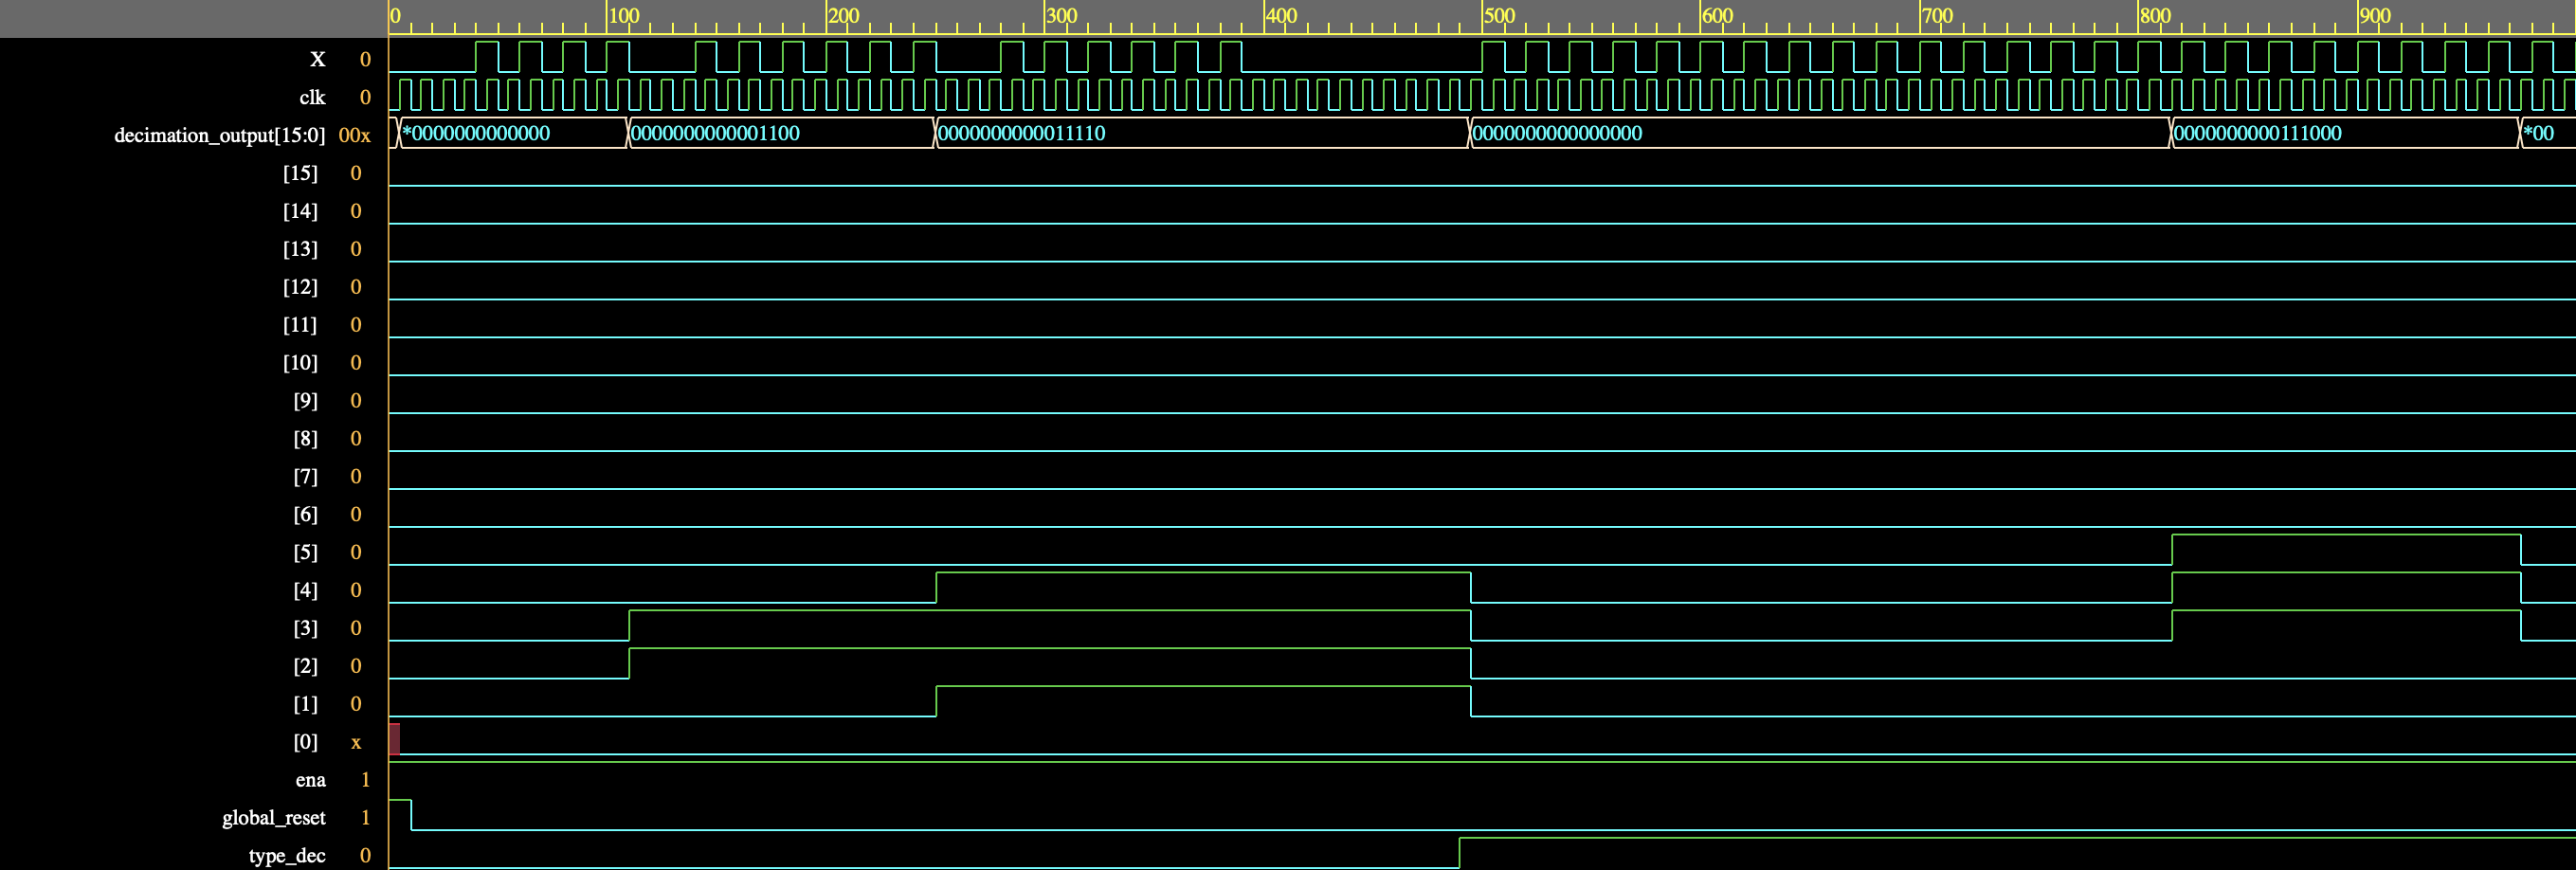Select the ena signal label
This screenshot has height=870, width=2576.
point(310,780)
